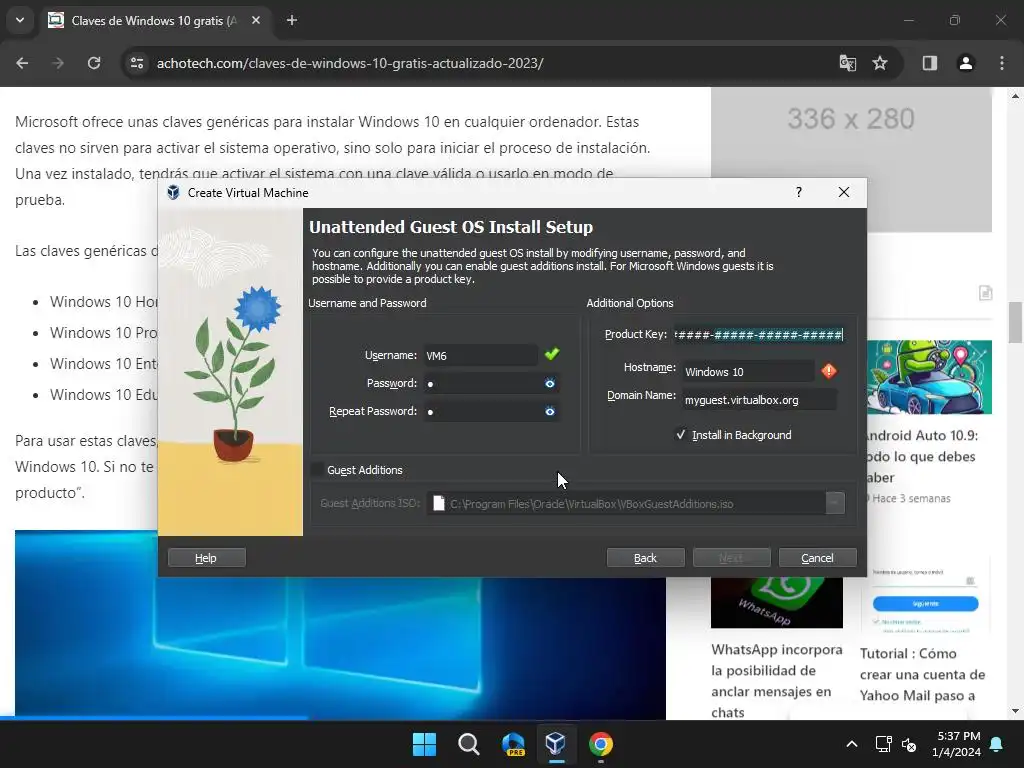Open WhatsApp article thumbnail in sidebar
1024x768 pixels.
[x=777, y=602]
